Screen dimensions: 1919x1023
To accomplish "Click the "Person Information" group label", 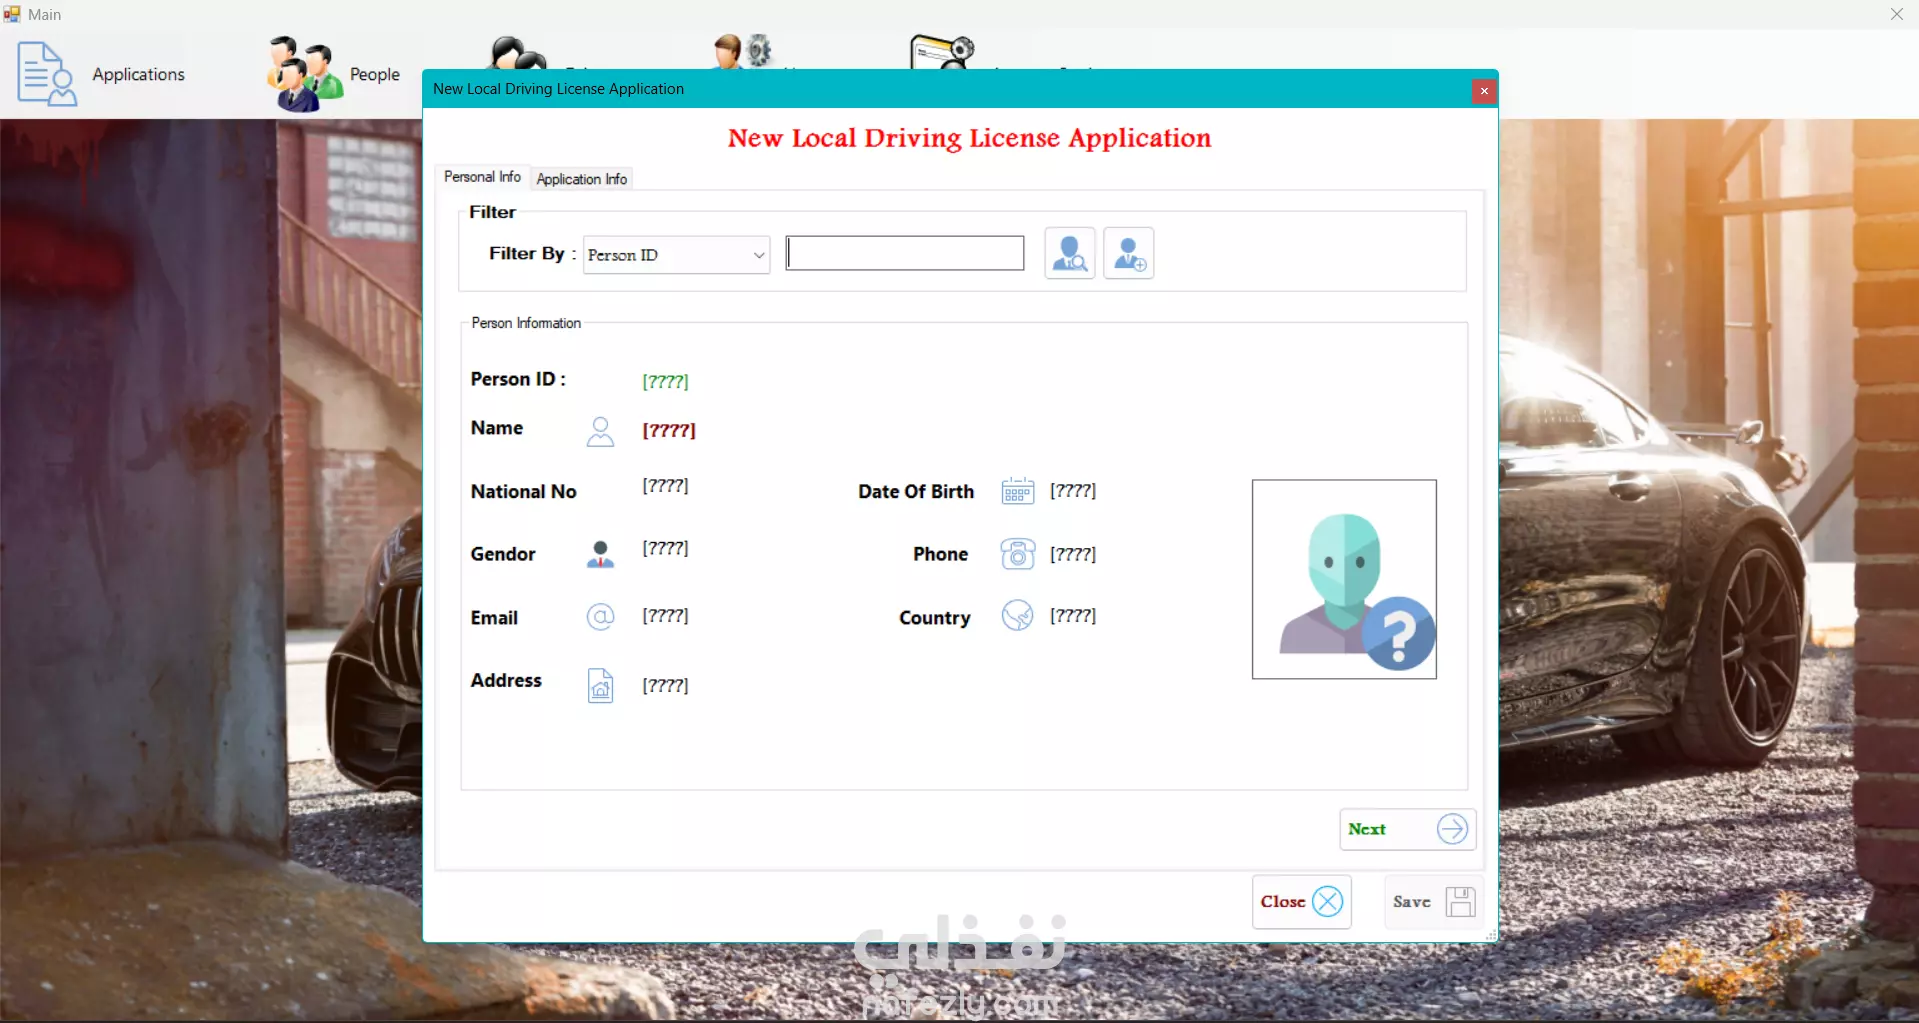I will pyautogui.click(x=526, y=323).
